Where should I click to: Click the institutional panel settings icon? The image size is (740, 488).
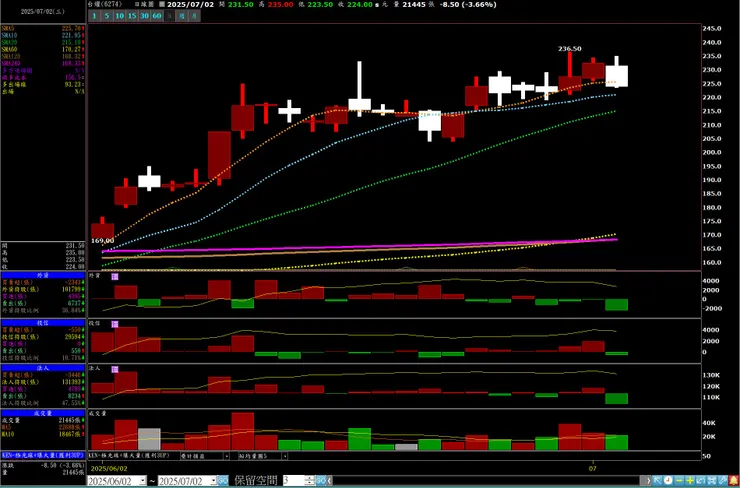(115, 369)
